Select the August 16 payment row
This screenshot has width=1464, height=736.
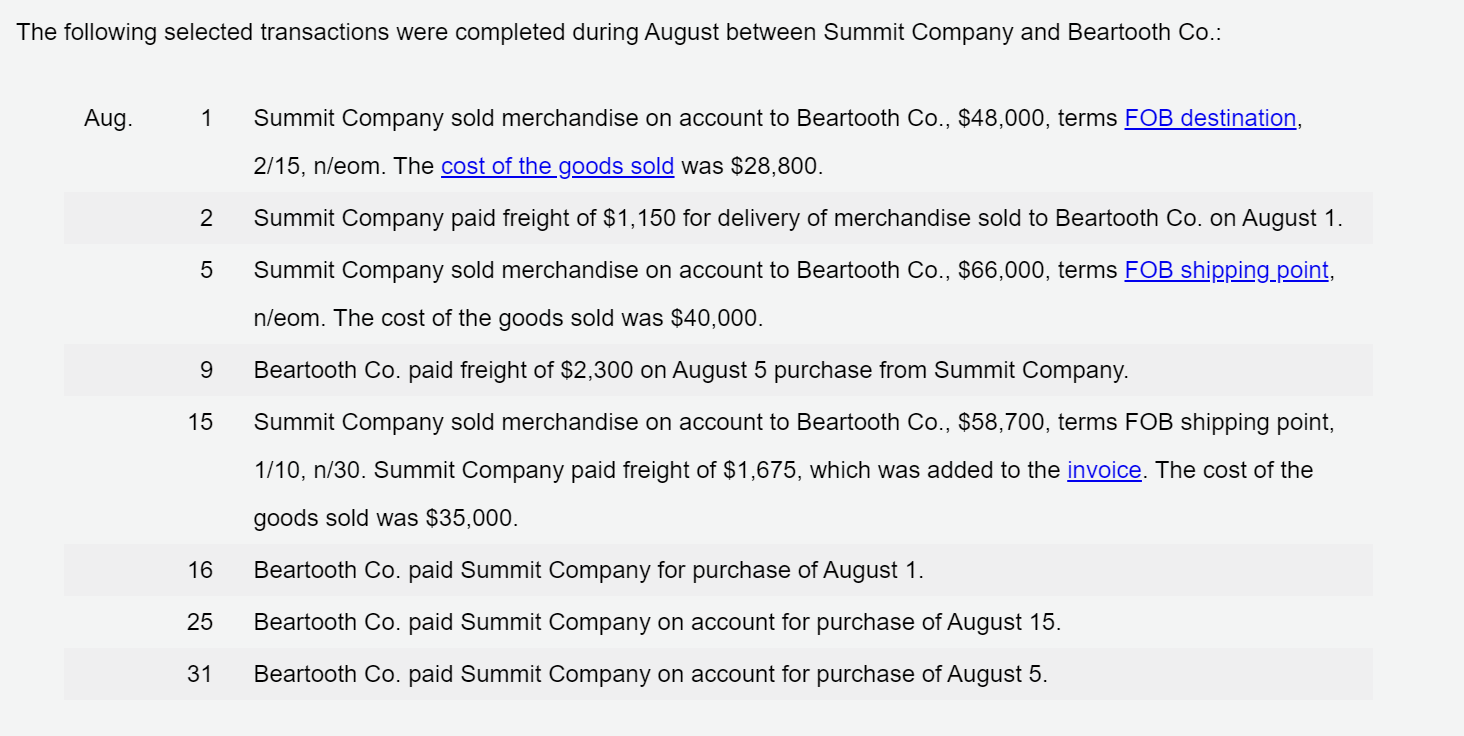pyautogui.click(x=718, y=570)
